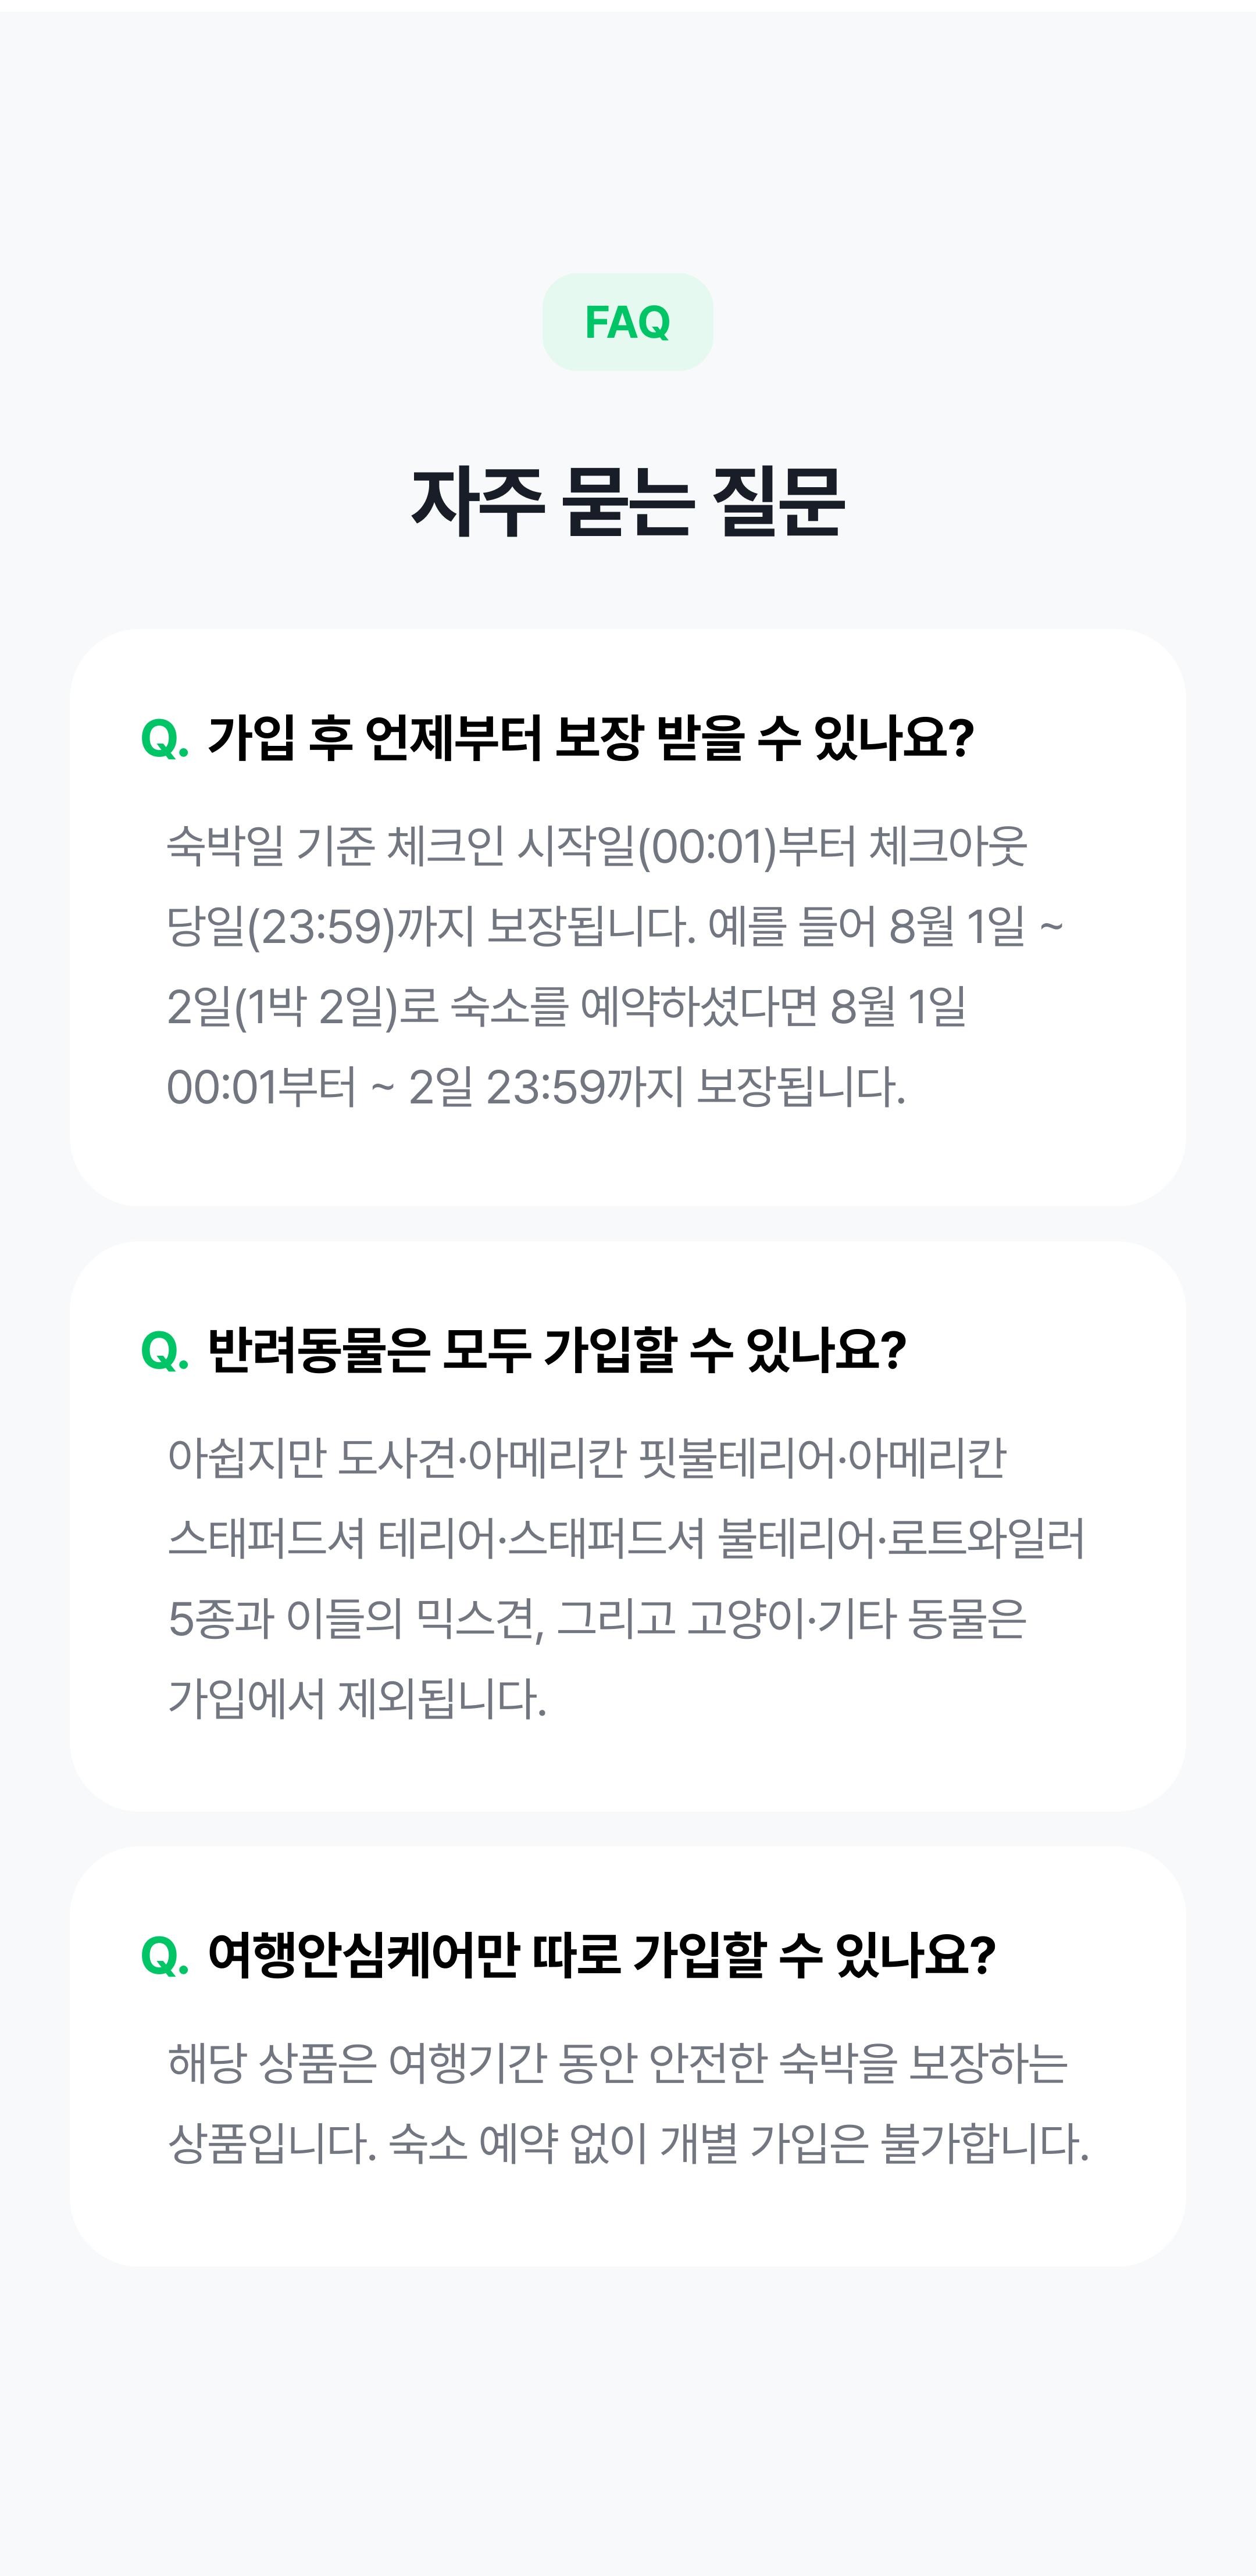Viewport: 1256px width, 2576px height.
Task: Expand the '여행안심케어만 따로 가입할 수 있나요?' question
Action: click(x=602, y=1956)
